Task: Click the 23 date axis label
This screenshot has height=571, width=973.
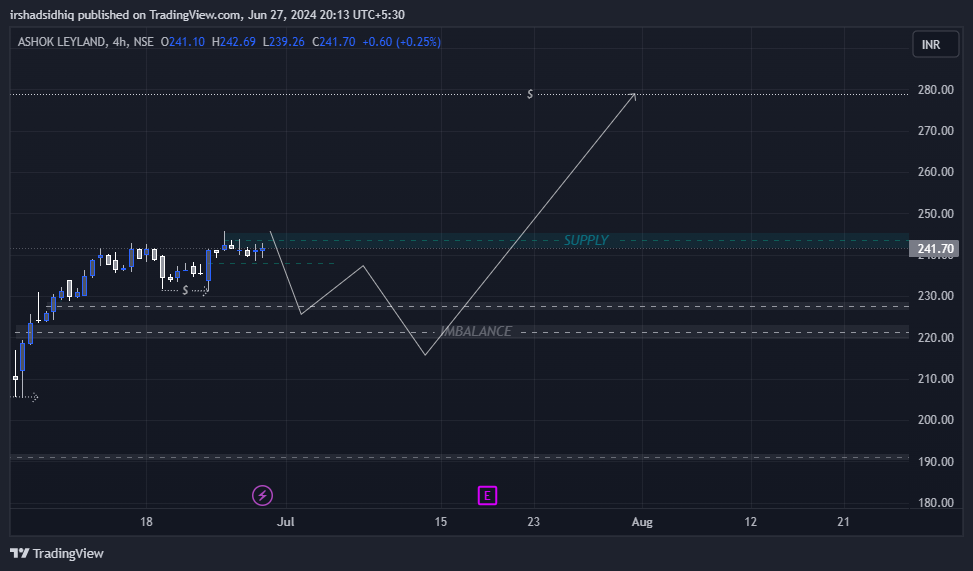Action: pos(534,522)
